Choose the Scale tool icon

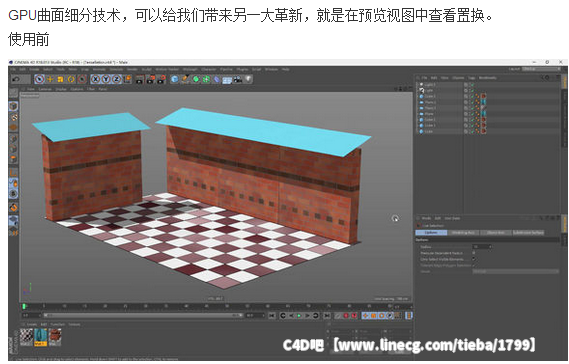(61, 79)
